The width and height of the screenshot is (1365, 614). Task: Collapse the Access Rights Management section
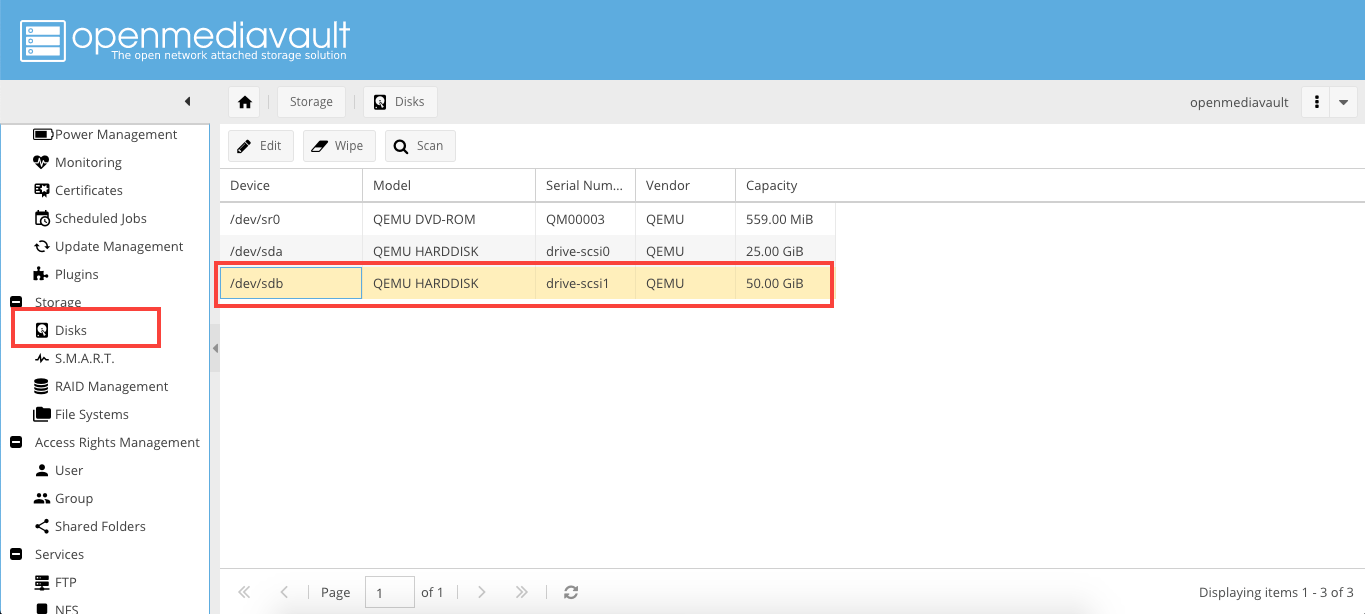(x=16, y=442)
